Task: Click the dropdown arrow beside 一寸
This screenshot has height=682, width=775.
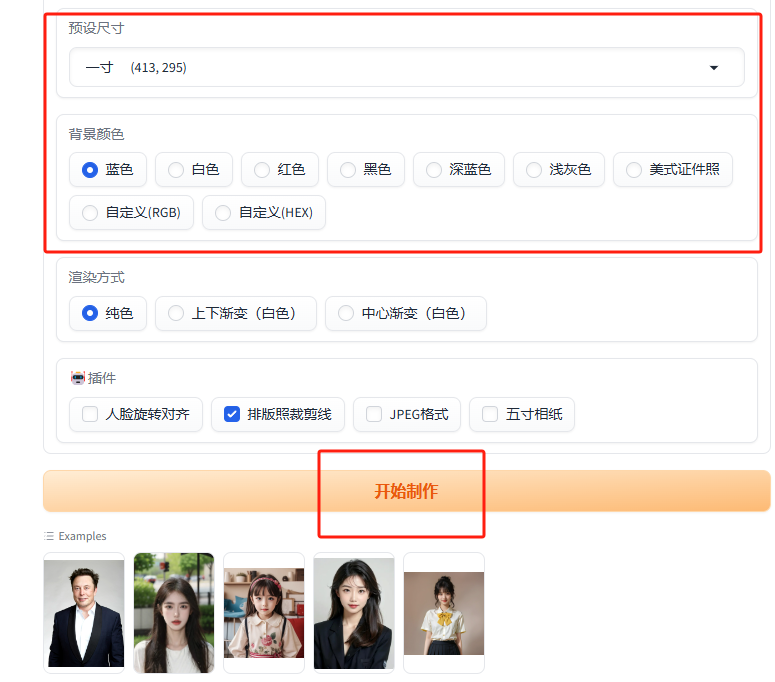Action: [713, 68]
